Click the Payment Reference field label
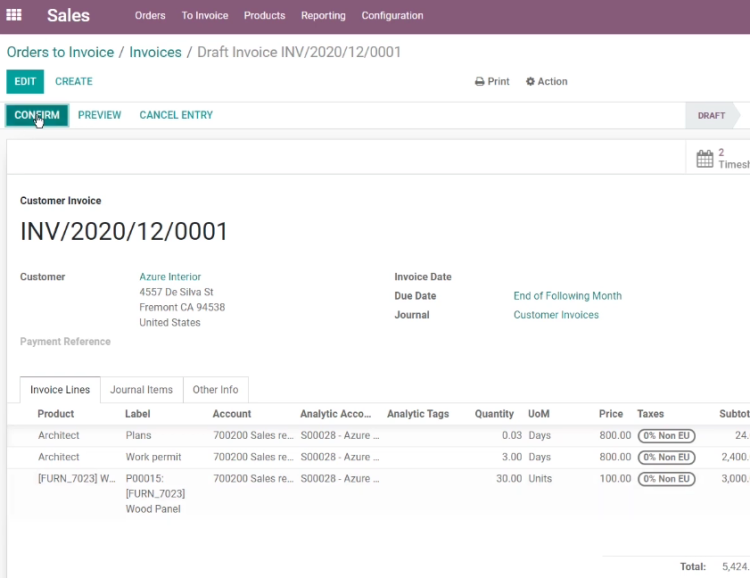Image resolution: width=750 pixels, height=578 pixels. [65, 342]
